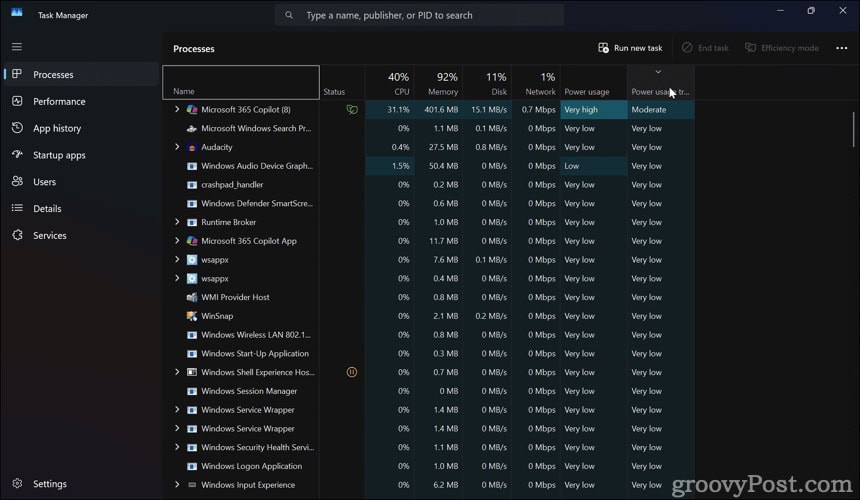Click the efficiency mode leaf status icon
The width and height of the screenshot is (860, 500).
pos(352,110)
